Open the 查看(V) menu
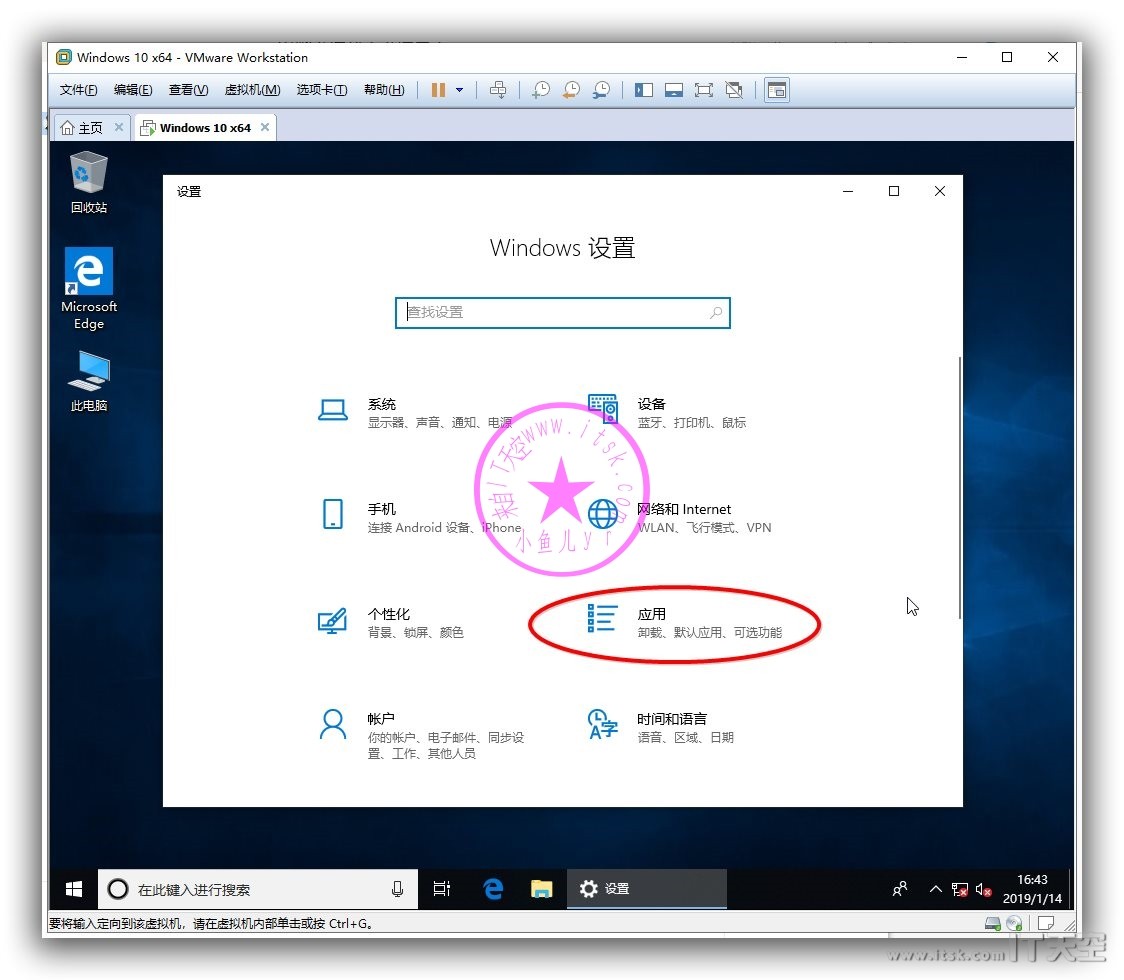Image resolution: width=1124 pixels, height=980 pixels. point(189,90)
